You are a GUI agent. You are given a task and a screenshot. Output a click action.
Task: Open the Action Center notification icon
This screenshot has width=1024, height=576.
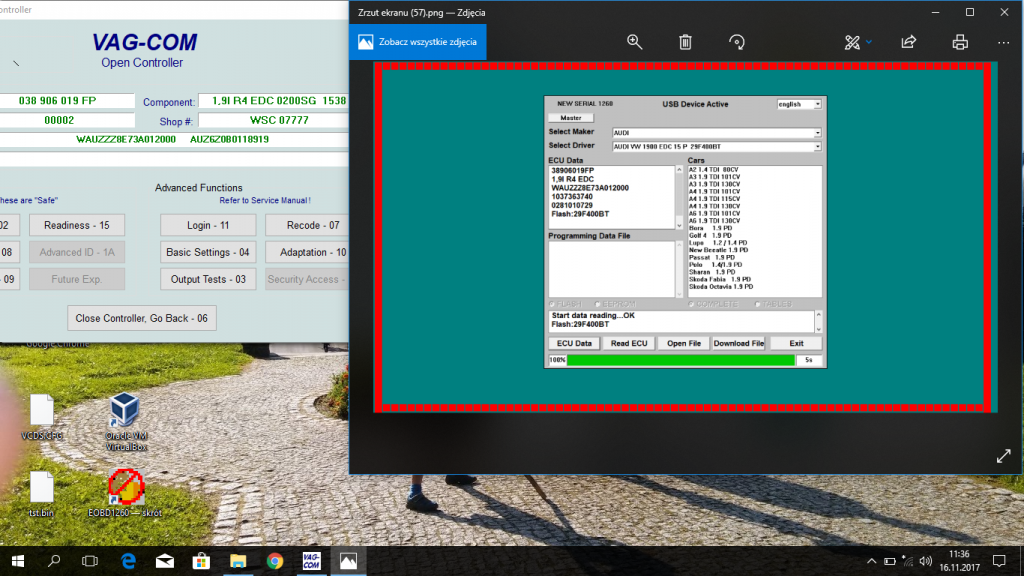999,561
